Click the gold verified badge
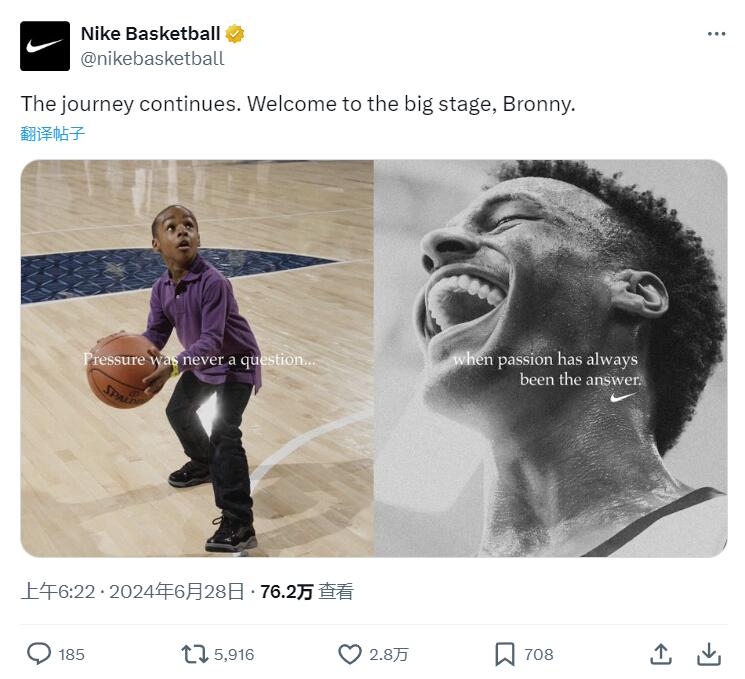Image resolution: width=745 pixels, height=679 pixels. pyautogui.click(x=235, y=34)
